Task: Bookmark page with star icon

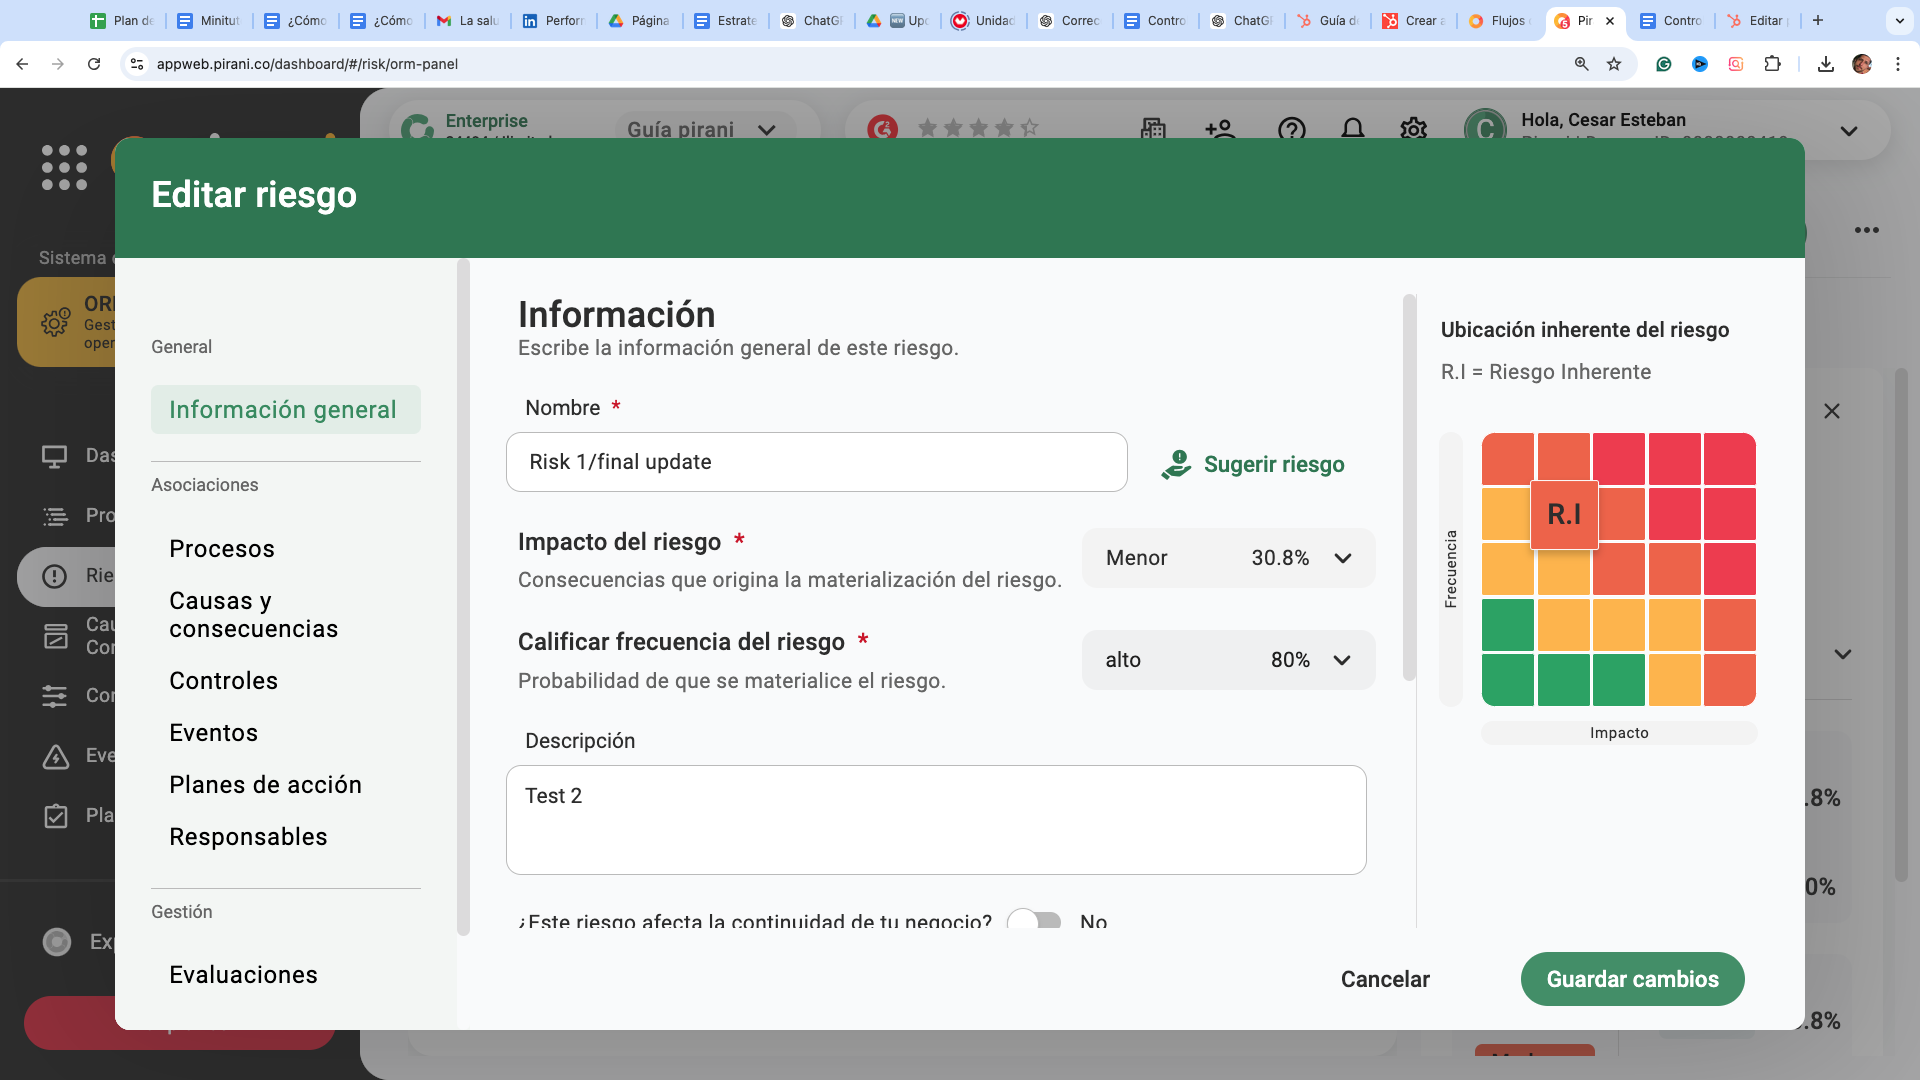Action: tap(1614, 64)
